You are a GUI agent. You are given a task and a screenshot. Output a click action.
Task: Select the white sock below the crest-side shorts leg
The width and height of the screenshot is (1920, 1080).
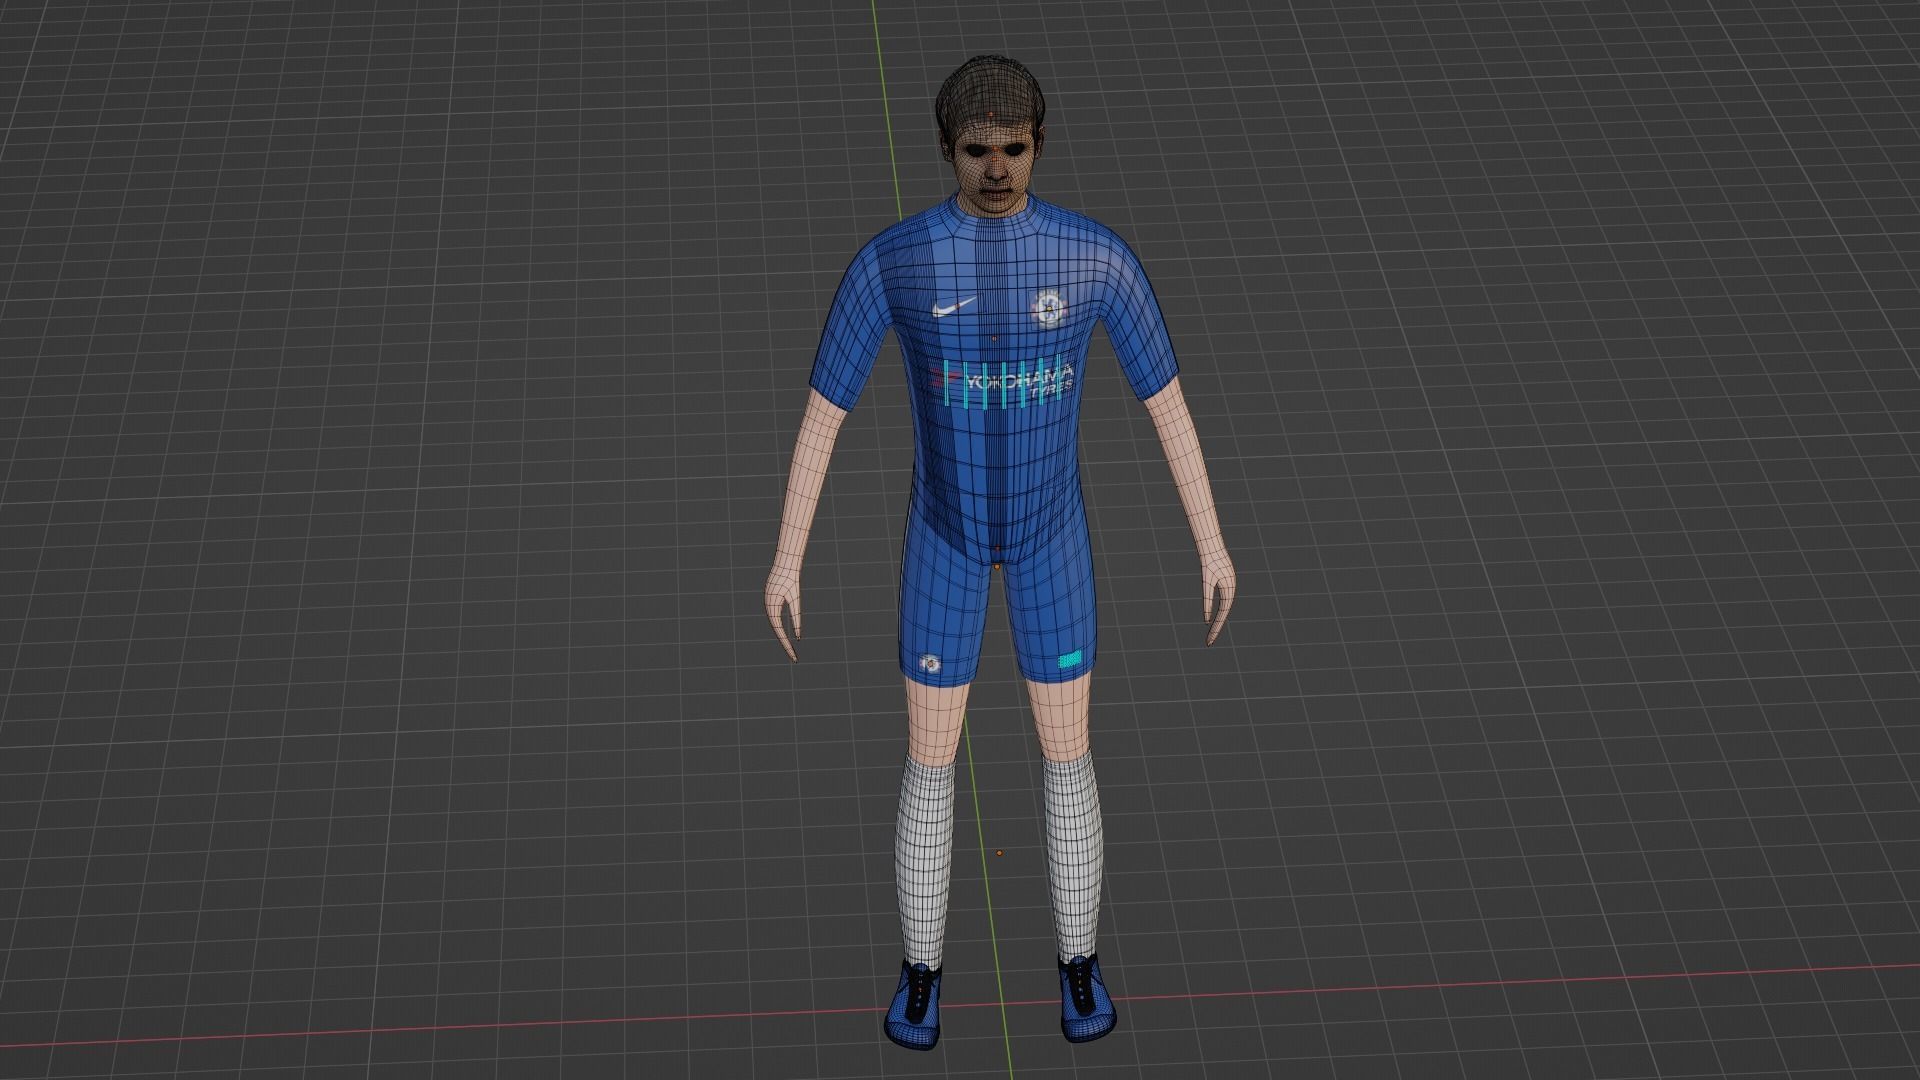click(x=924, y=860)
